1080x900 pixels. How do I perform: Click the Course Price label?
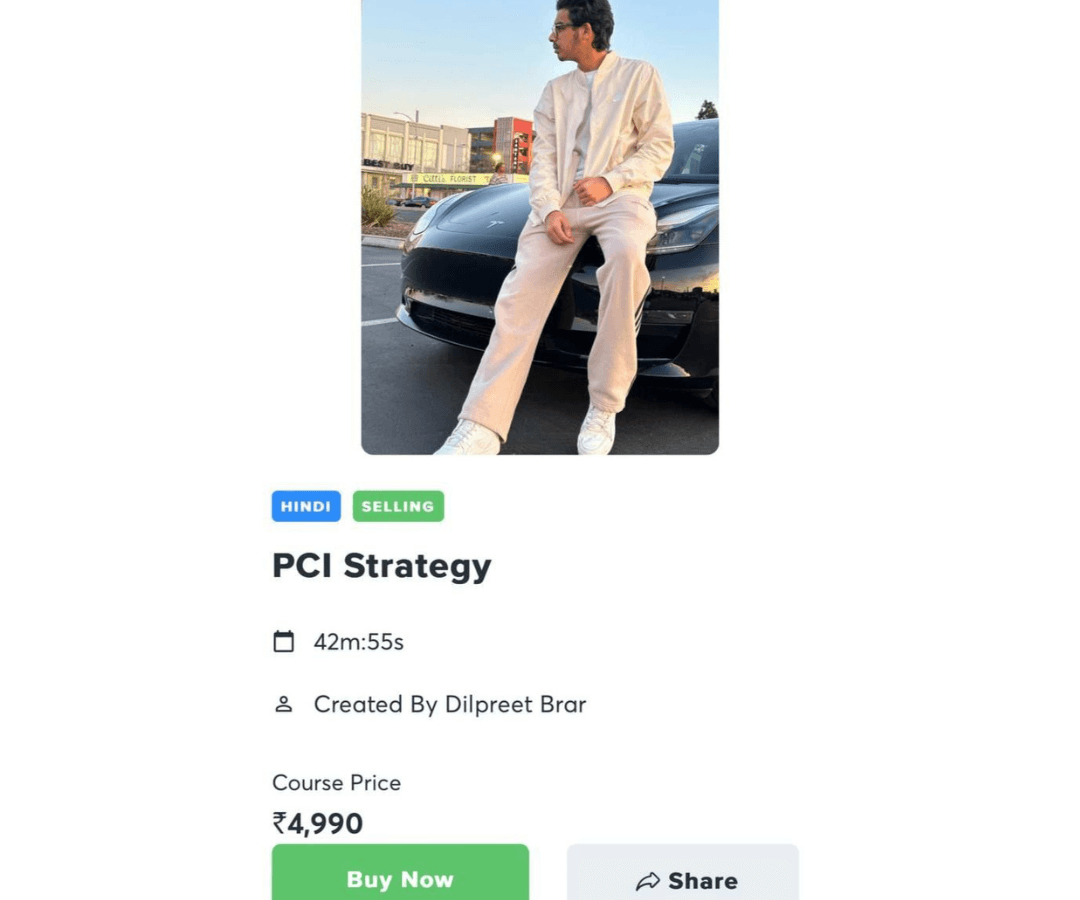(x=336, y=783)
